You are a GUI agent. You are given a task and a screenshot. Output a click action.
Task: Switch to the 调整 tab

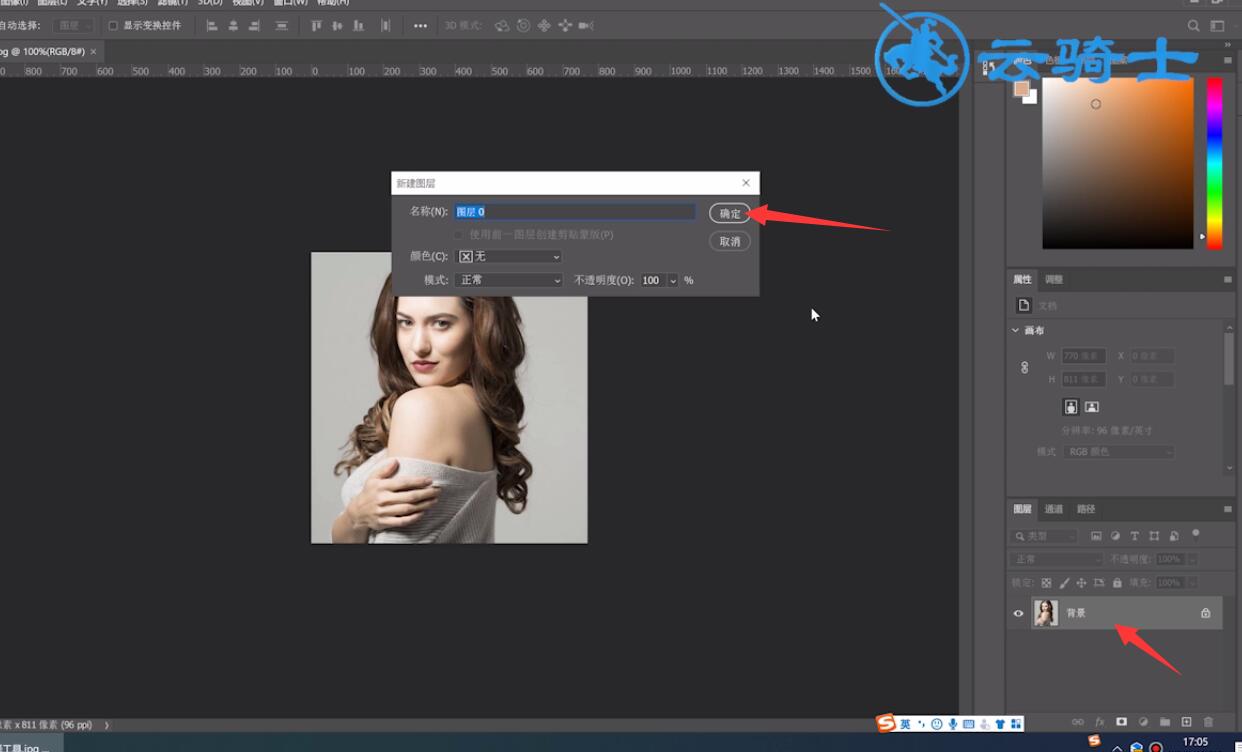[1054, 279]
